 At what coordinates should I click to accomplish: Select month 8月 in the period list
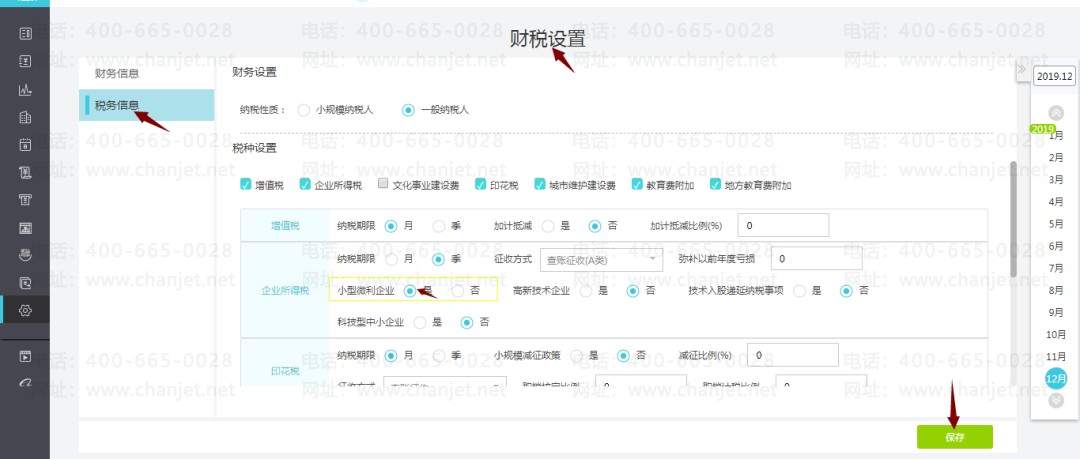(x=1056, y=290)
